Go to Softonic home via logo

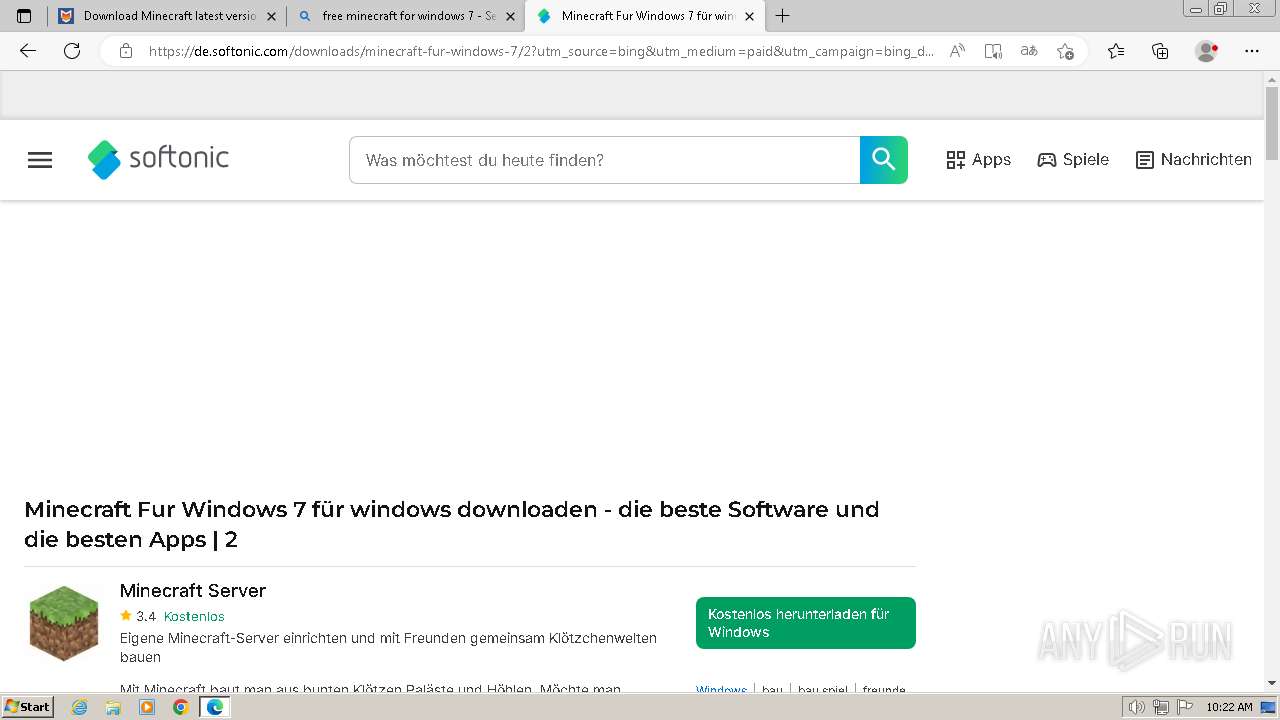[158, 159]
